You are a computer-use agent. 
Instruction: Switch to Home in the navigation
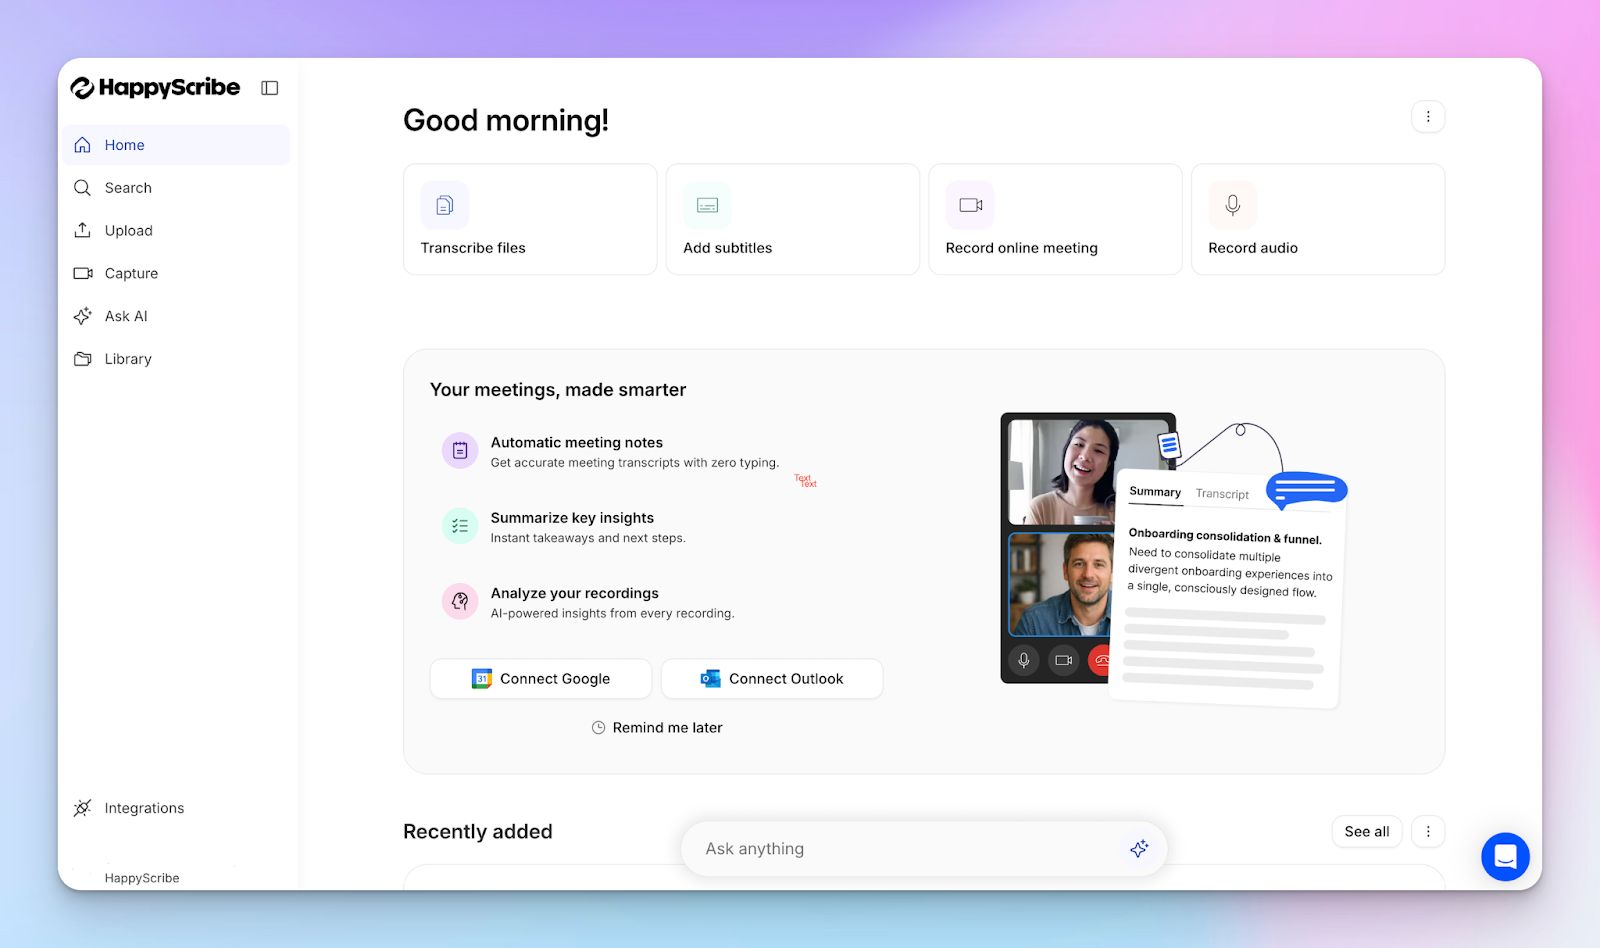(124, 144)
